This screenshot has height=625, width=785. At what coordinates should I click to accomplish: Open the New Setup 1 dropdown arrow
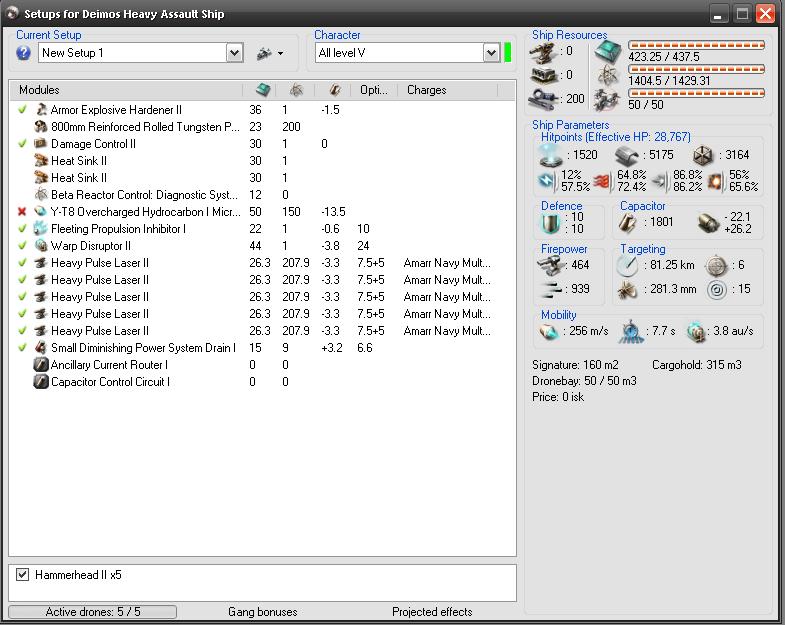coord(234,53)
